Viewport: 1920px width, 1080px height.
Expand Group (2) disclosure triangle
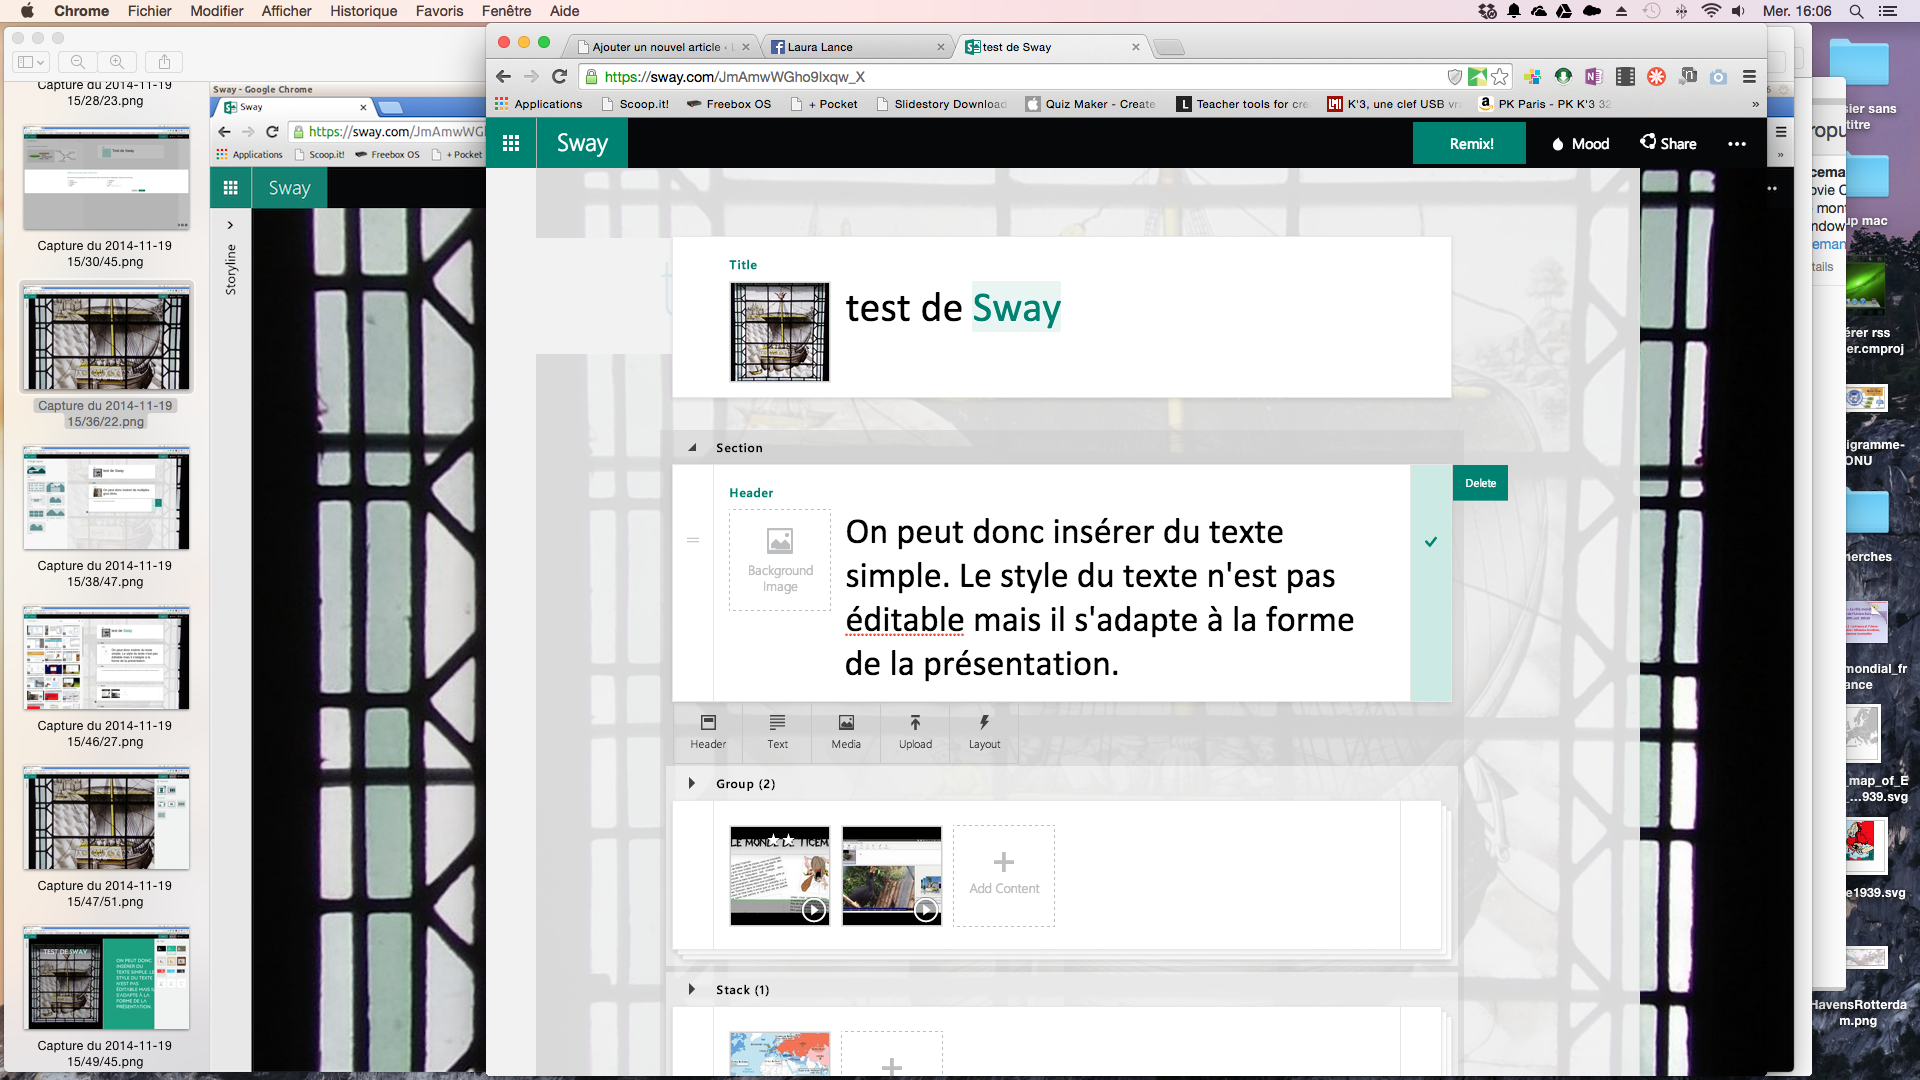[x=692, y=784]
